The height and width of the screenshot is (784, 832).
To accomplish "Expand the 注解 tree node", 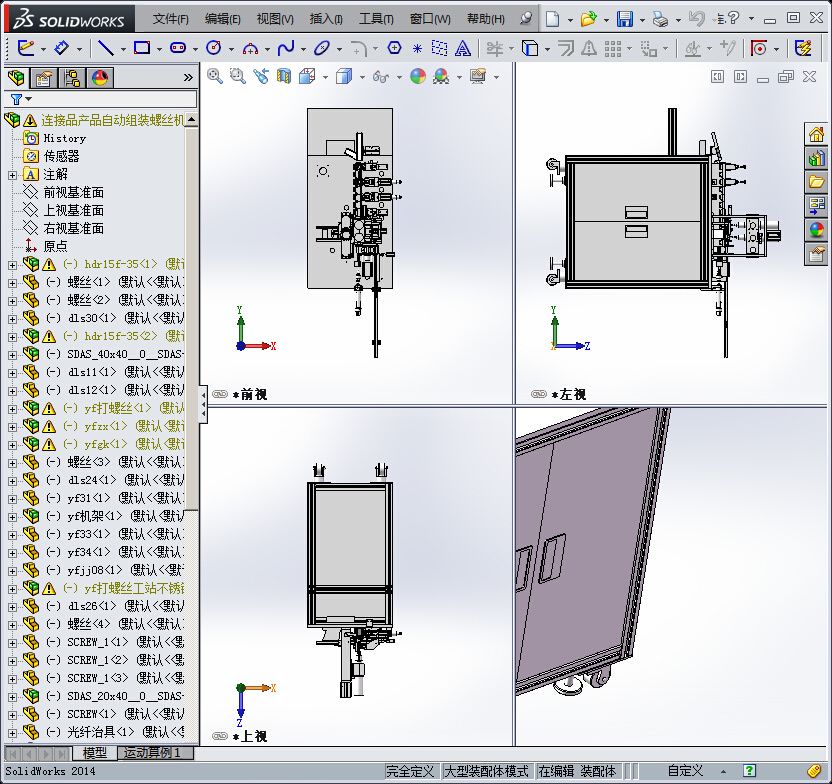I will pos(12,175).
